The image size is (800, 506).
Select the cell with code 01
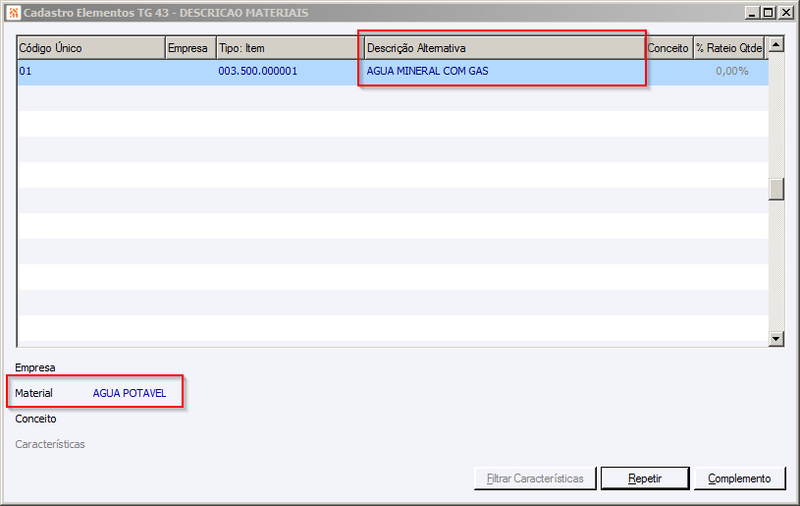[x=91, y=71]
